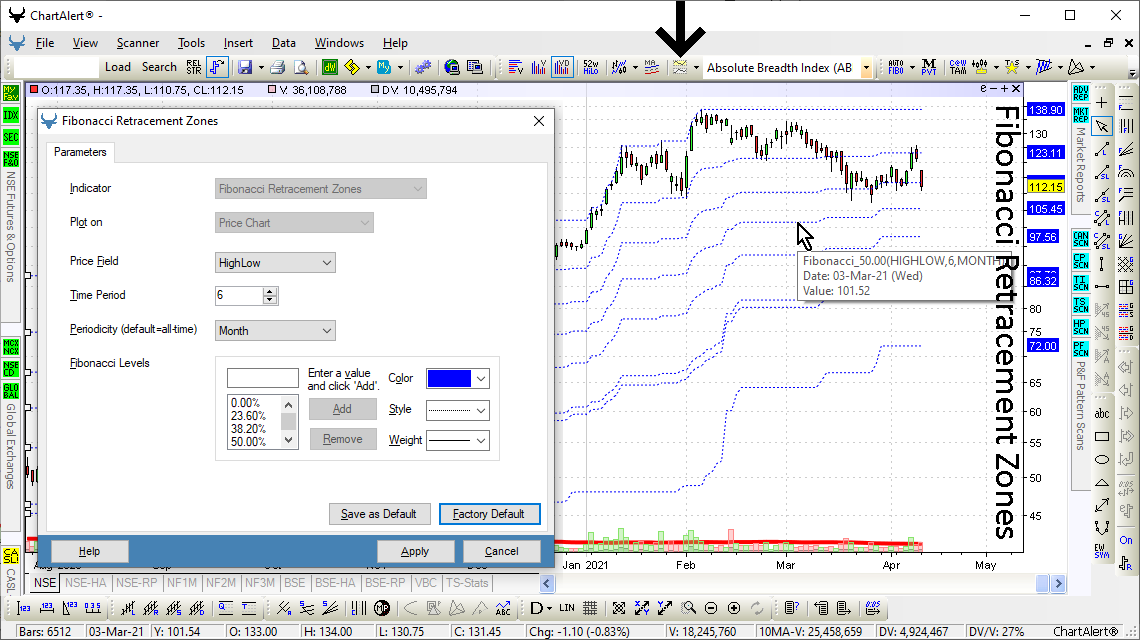Viewport: 1140px width, 640px height.
Task: Click the Save as Default button
Action: tap(379, 513)
